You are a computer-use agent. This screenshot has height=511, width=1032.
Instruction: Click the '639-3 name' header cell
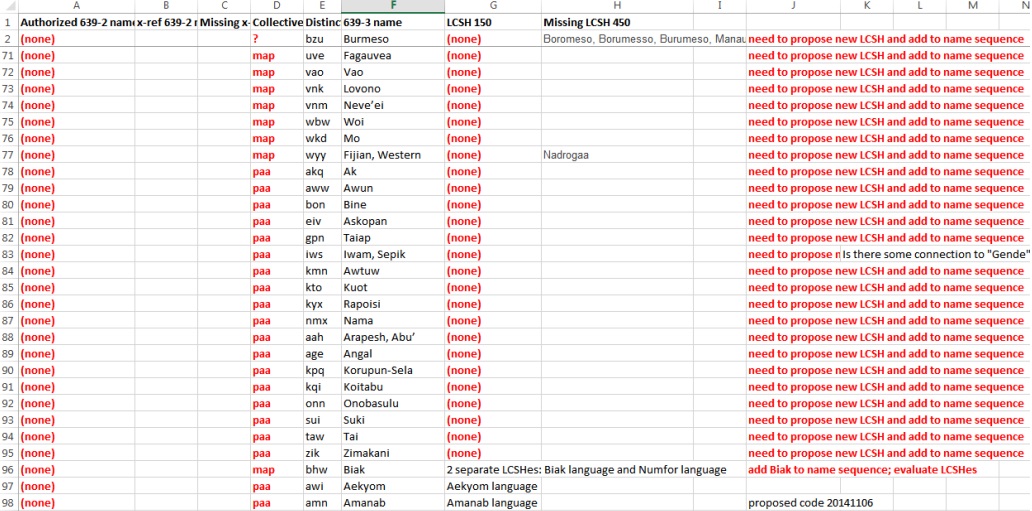(393, 22)
